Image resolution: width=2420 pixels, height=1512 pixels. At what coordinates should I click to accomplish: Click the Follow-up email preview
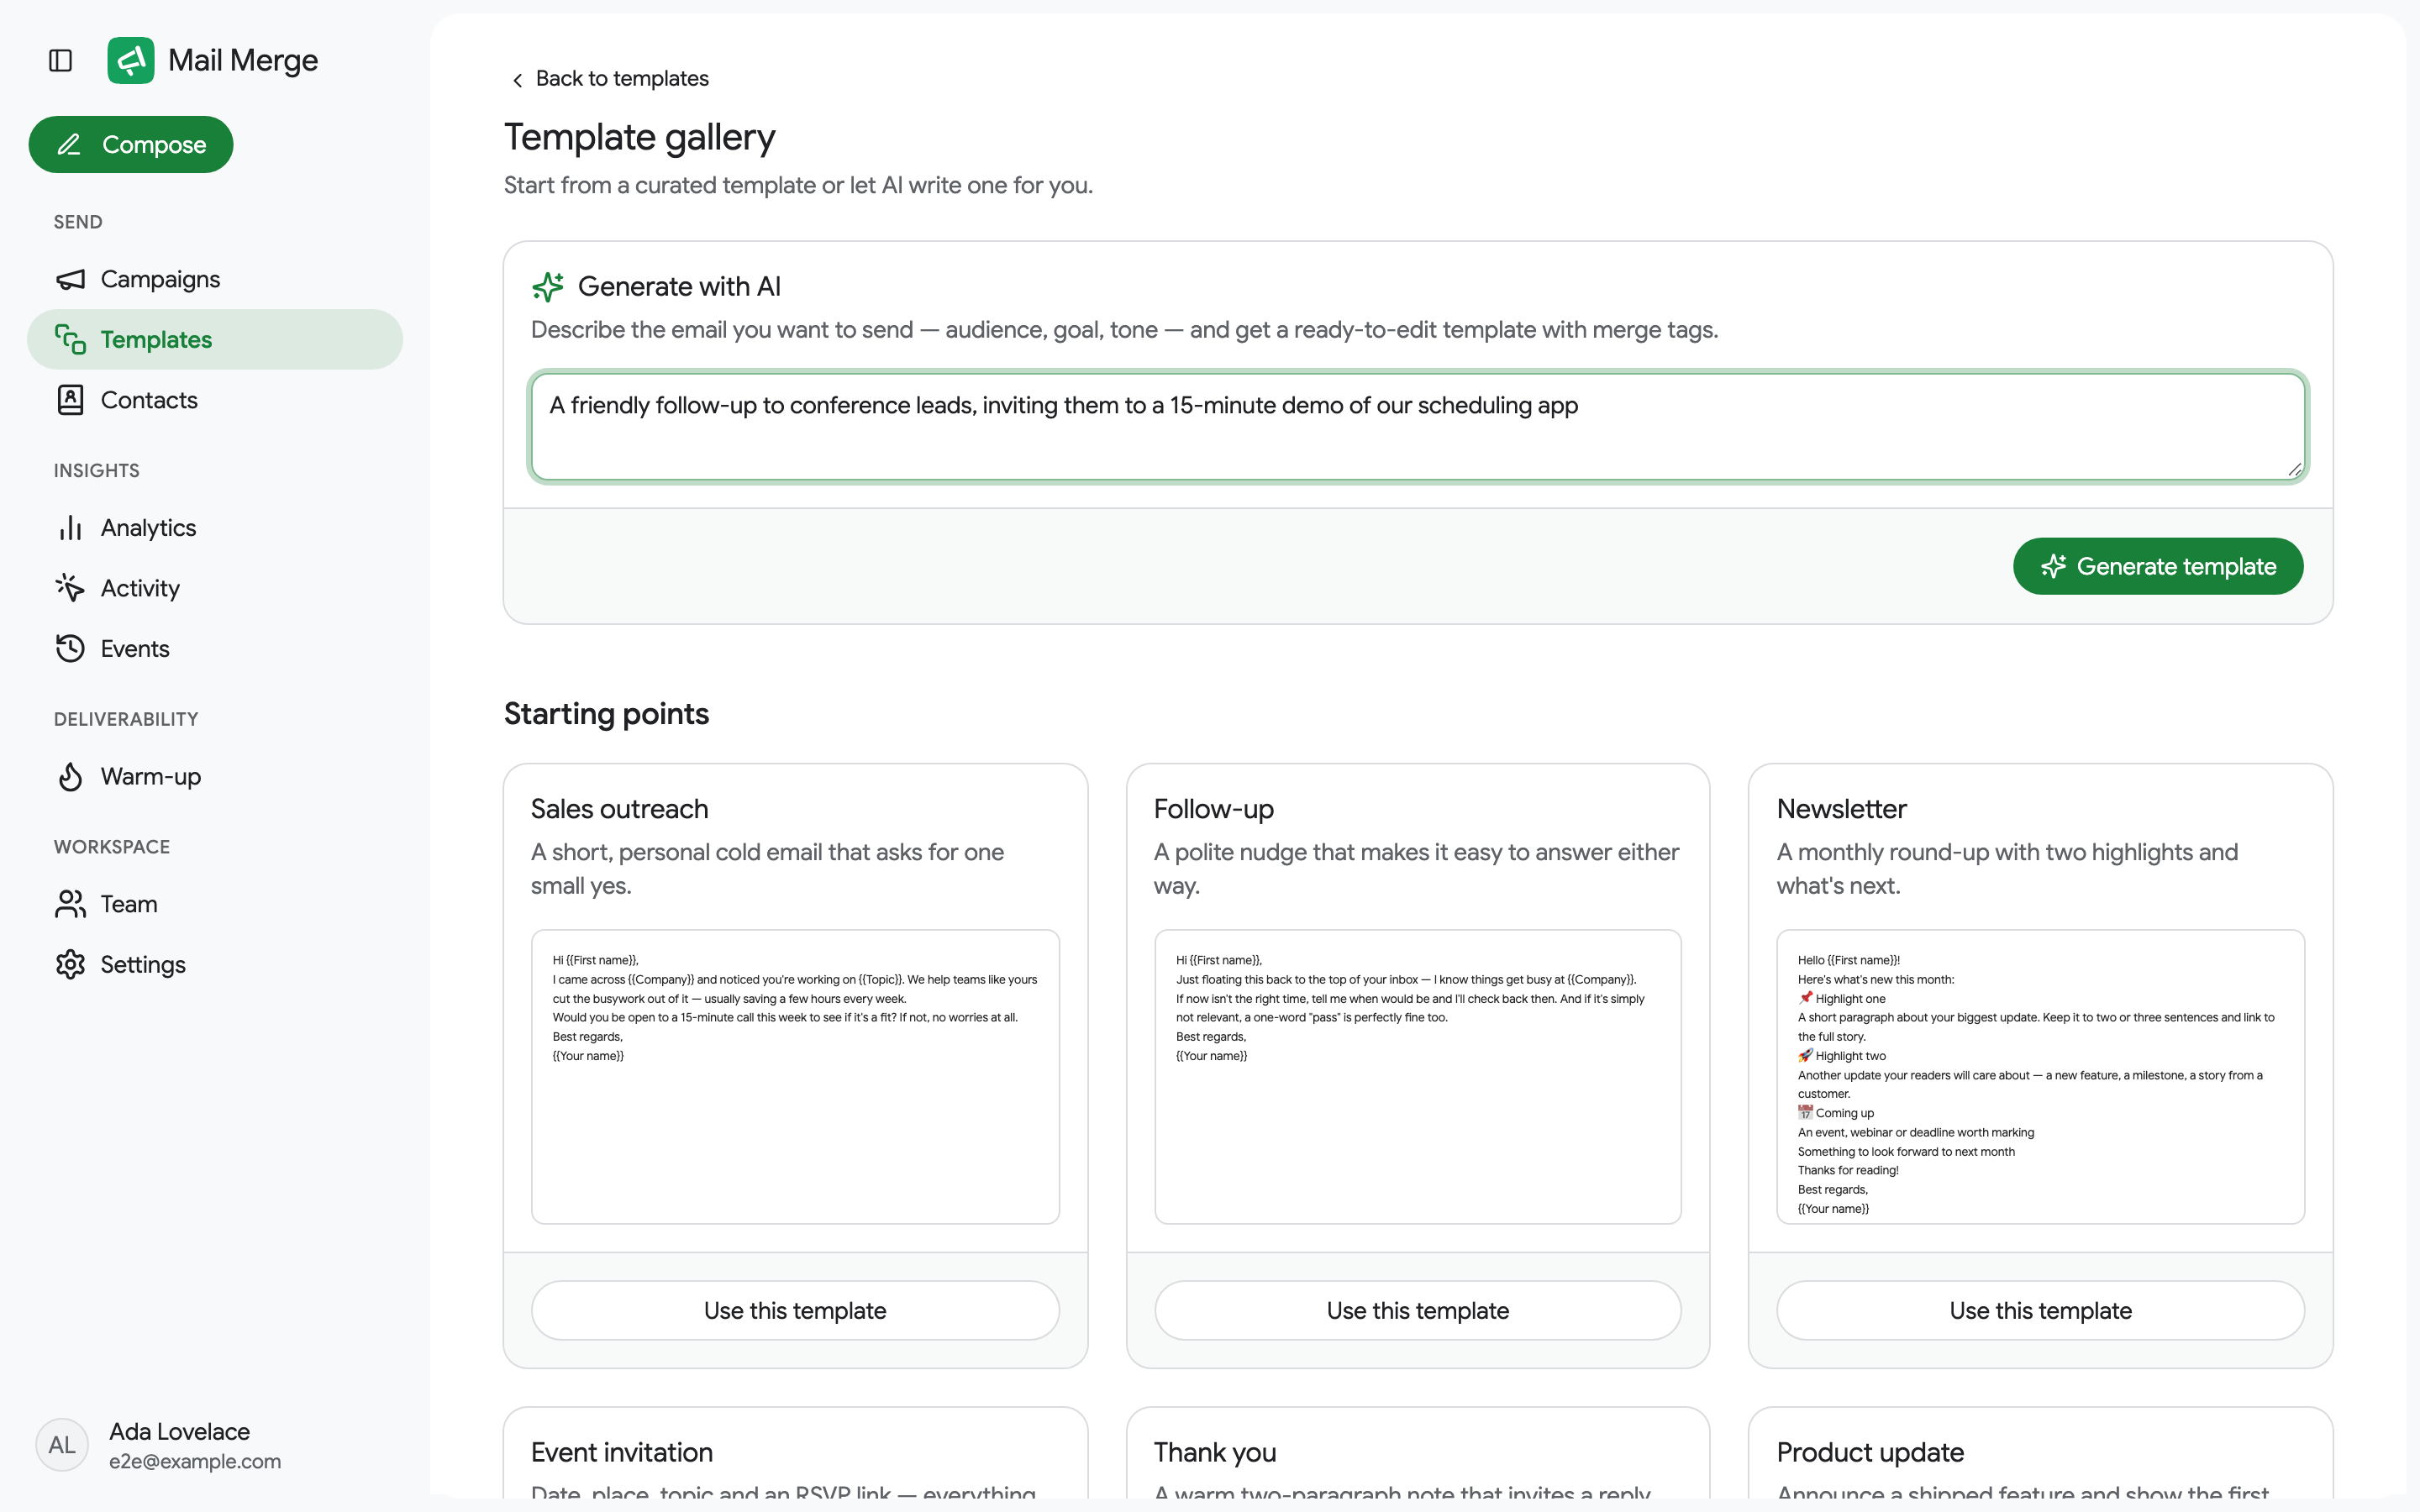point(1418,1077)
